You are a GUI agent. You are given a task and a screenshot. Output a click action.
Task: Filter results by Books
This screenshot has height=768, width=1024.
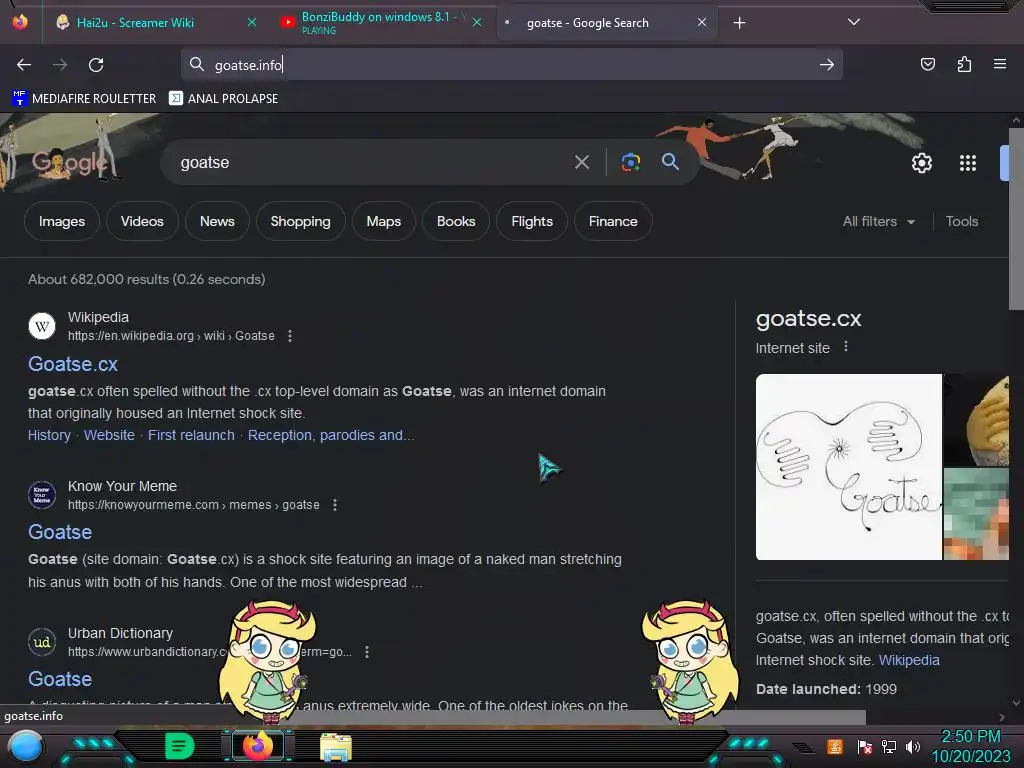(x=456, y=221)
